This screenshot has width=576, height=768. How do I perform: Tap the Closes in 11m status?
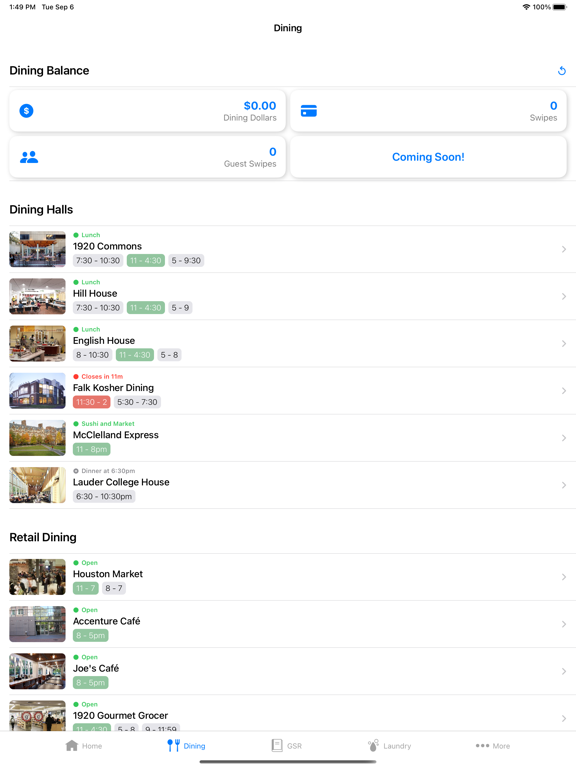click(x=98, y=377)
